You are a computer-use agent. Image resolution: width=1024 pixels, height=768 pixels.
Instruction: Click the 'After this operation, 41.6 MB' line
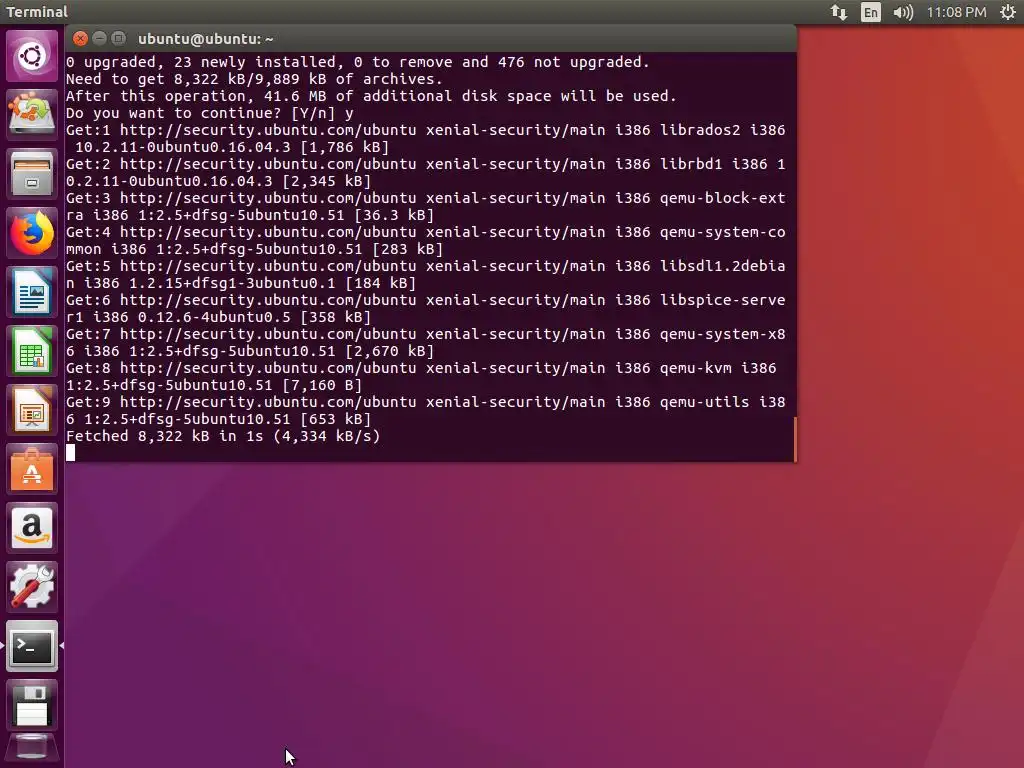pos(371,96)
